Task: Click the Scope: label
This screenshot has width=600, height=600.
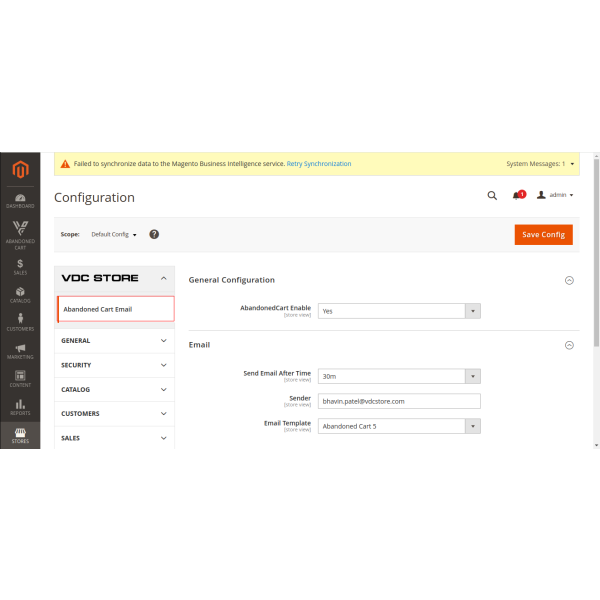Action: [70, 234]
